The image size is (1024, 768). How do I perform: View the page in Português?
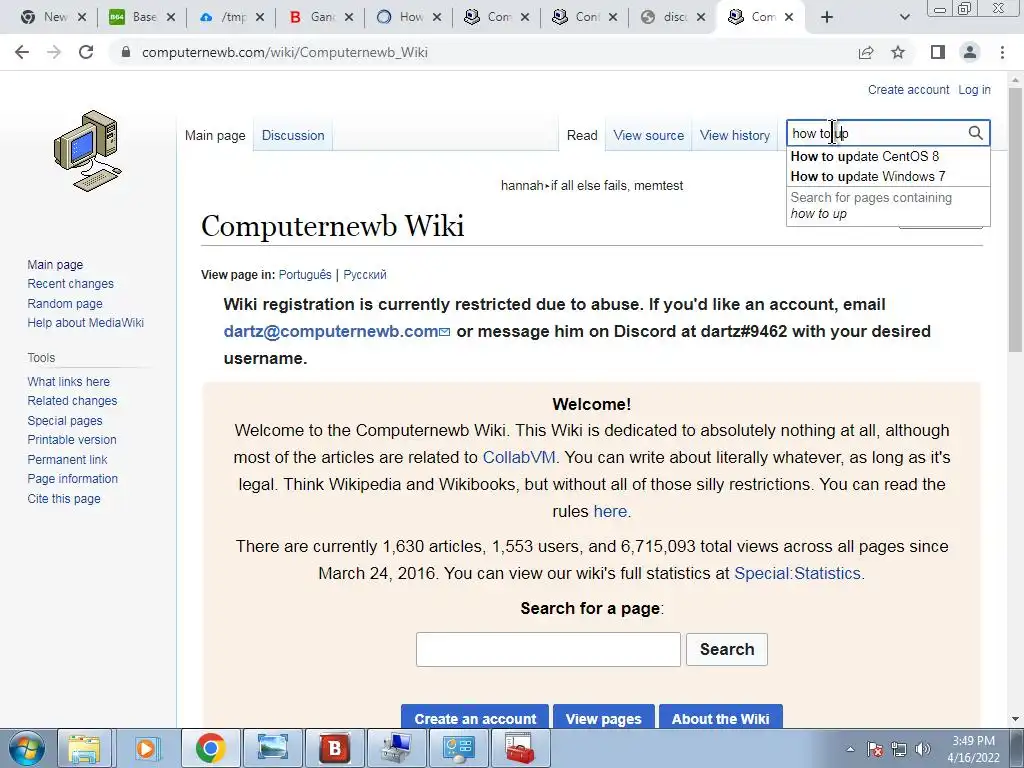point(305,274)
